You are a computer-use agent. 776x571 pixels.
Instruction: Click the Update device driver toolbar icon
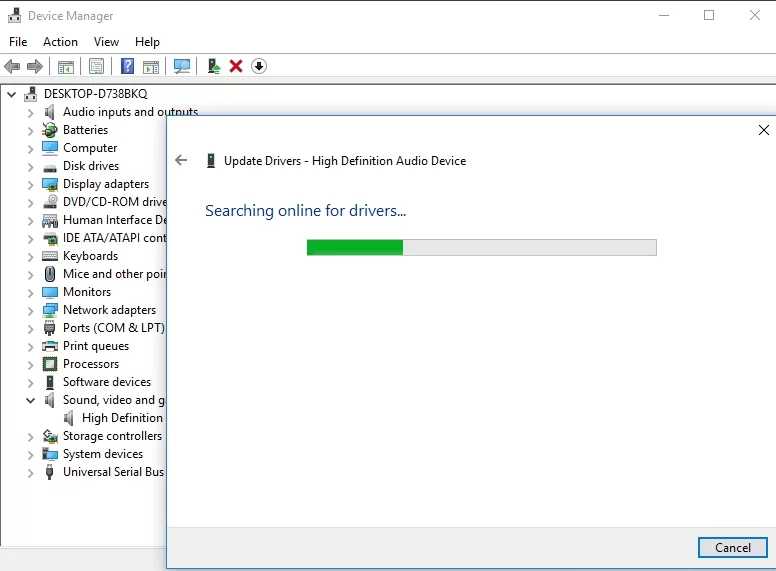pyautogui.click(x=213, y=66)
